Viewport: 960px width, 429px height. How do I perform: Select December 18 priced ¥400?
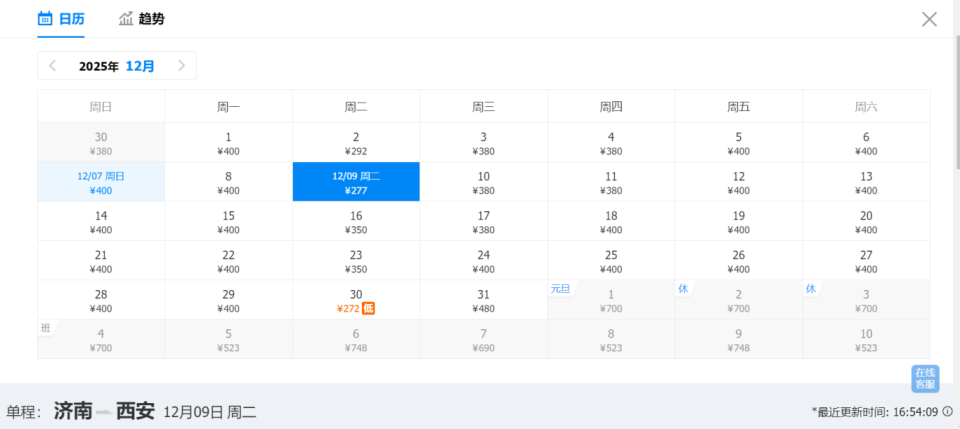click(x=611, y=222)
